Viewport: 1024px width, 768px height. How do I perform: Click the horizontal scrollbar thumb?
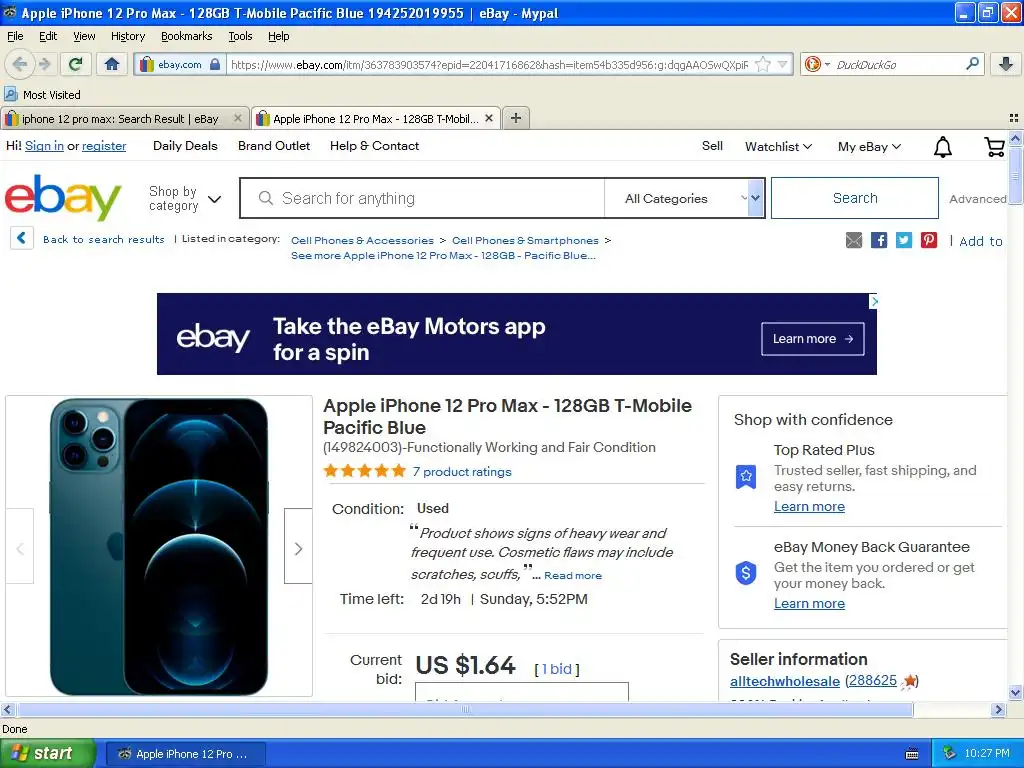coord(465,709)
